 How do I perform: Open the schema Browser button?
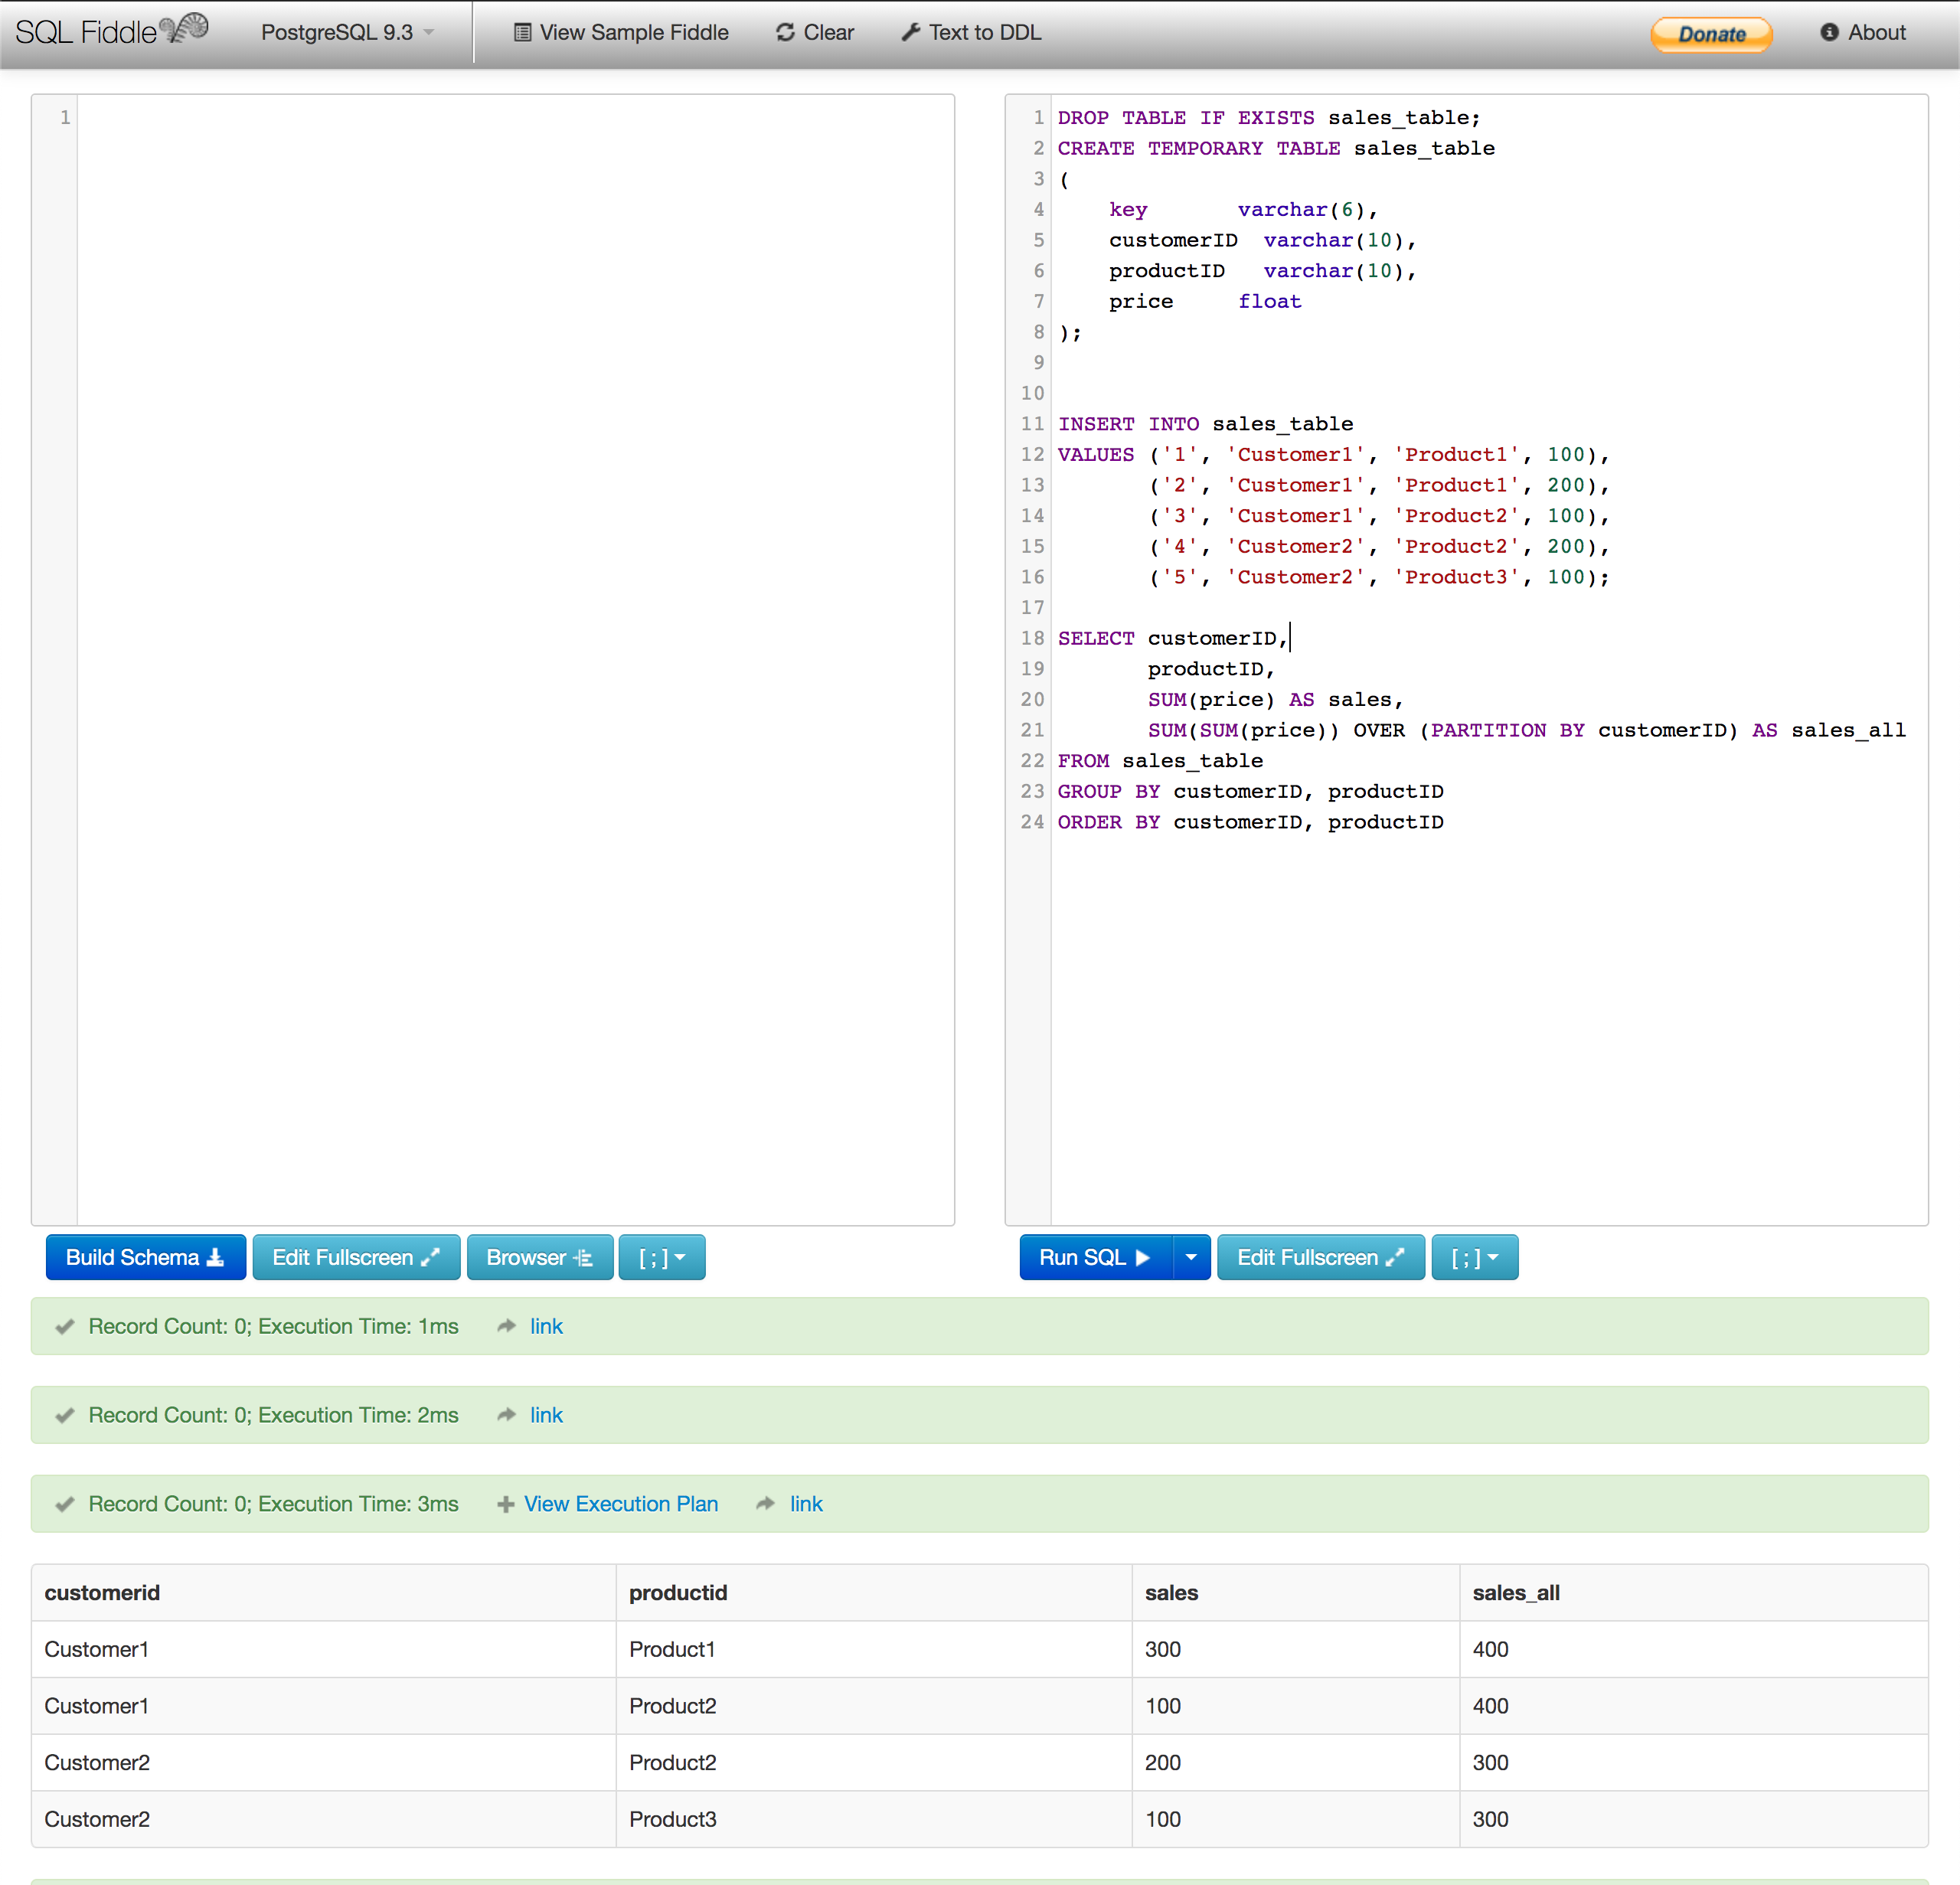(540, 1257)
